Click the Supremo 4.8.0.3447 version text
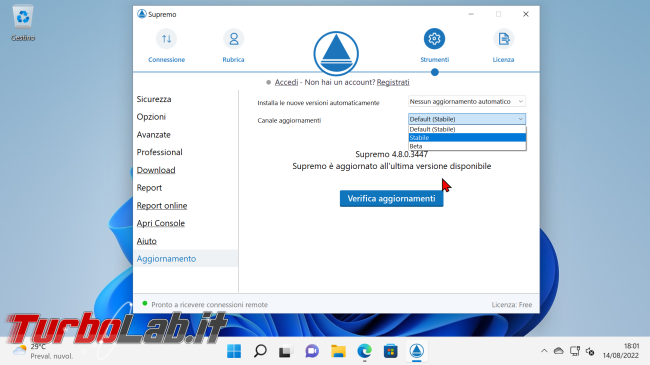This screenshot has width=650, height=365. tap(391, 154)
